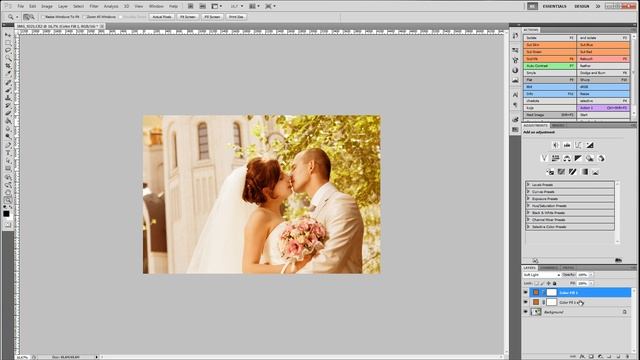Hide the Color Fill 1 layer
Screen dimensions: 640x360
pyautogui.click(x=526, y=302)
